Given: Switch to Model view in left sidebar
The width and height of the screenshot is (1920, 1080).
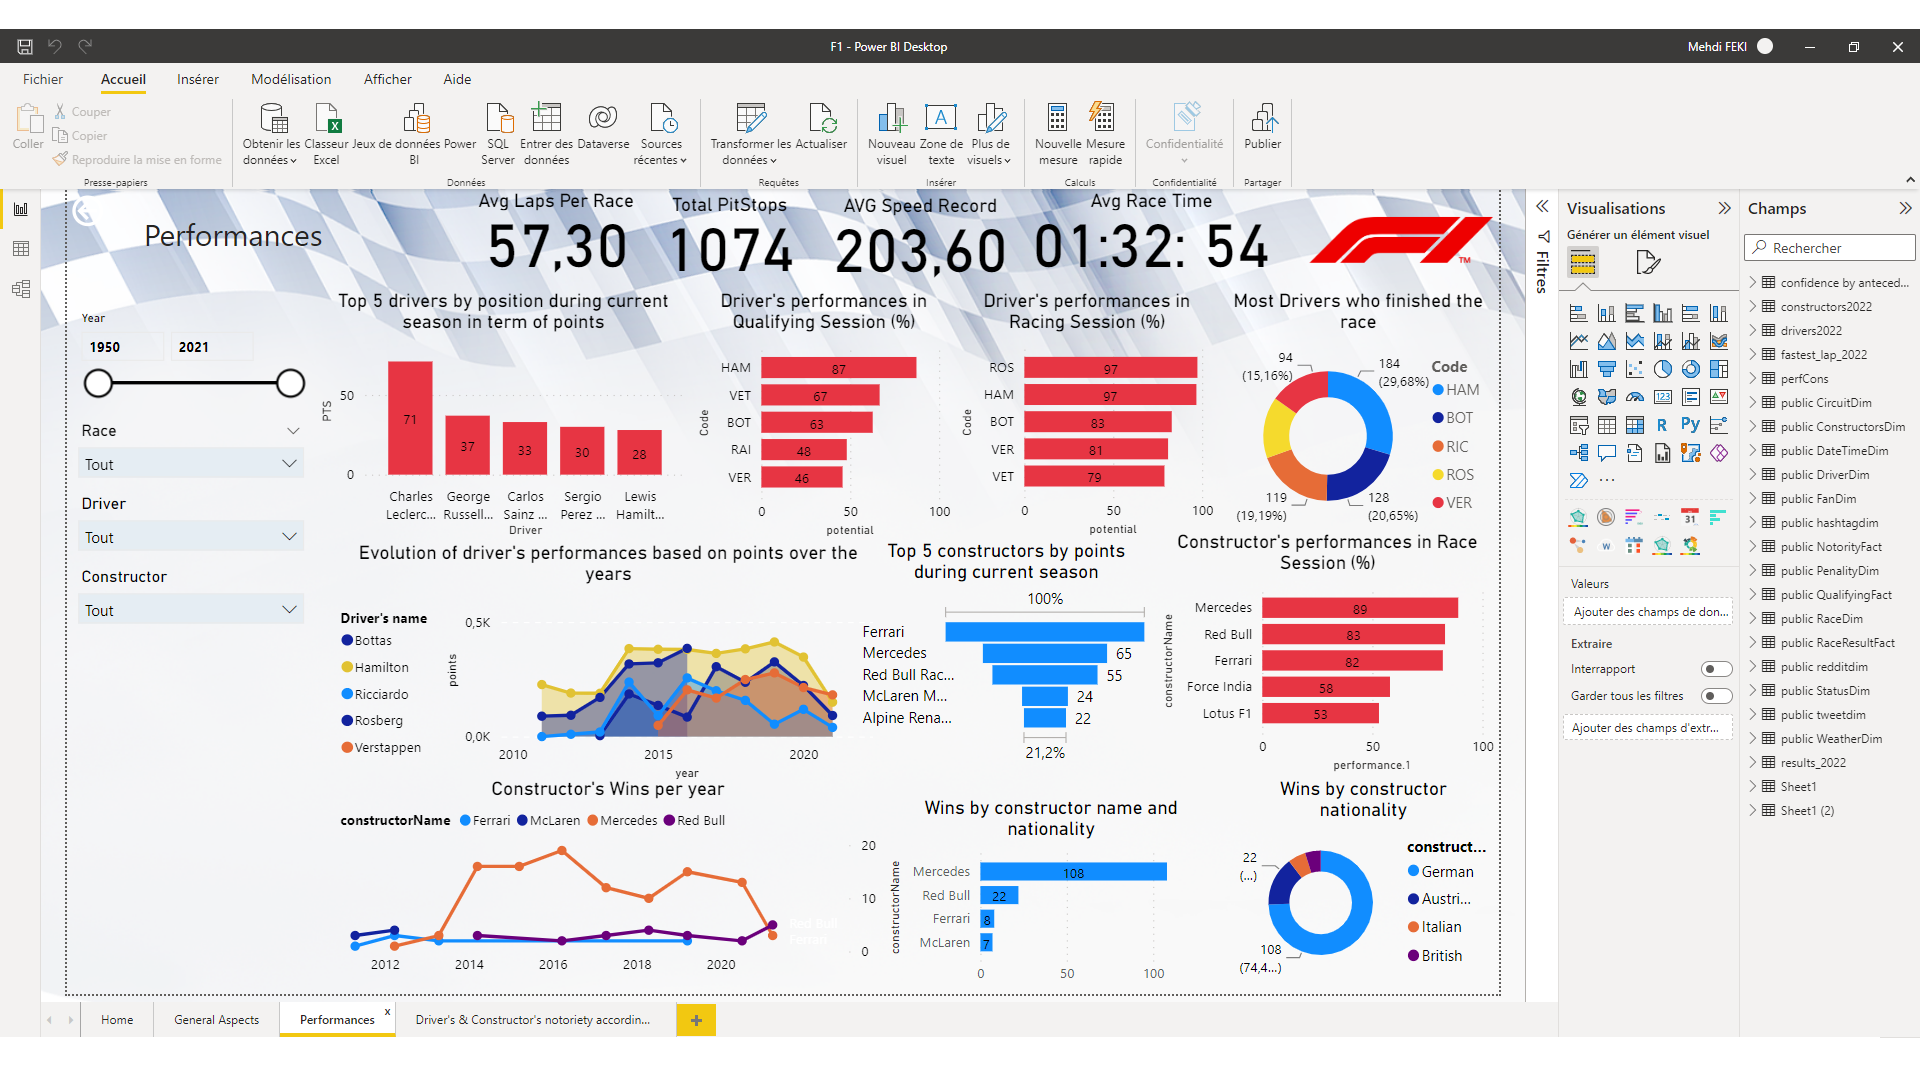Looking at the screenshot, I should click(21, 289).
